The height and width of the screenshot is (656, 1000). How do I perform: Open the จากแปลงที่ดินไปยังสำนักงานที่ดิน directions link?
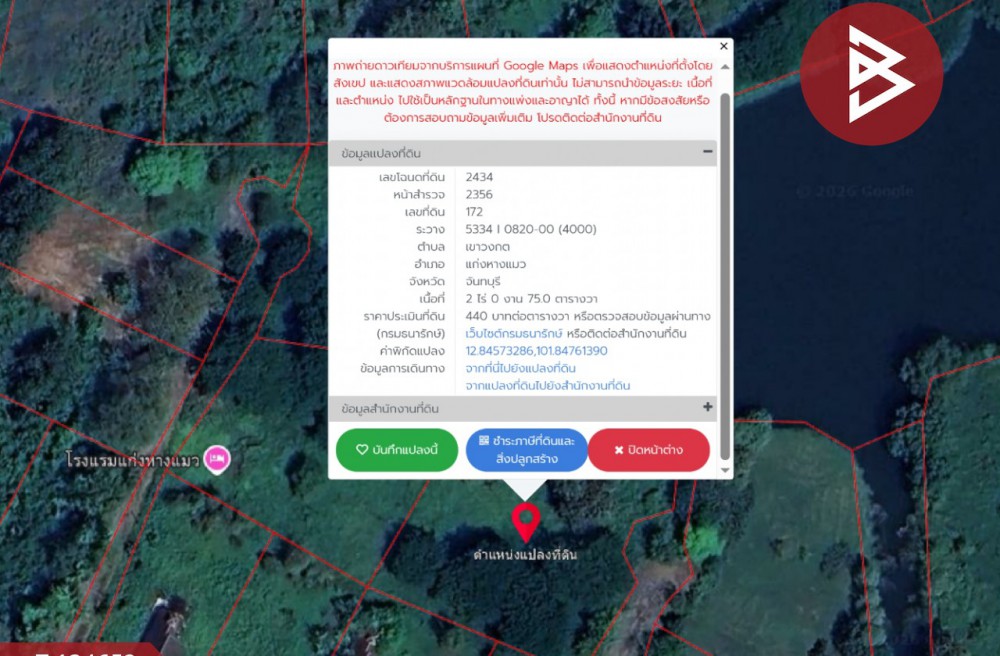[x=548, y=385]
